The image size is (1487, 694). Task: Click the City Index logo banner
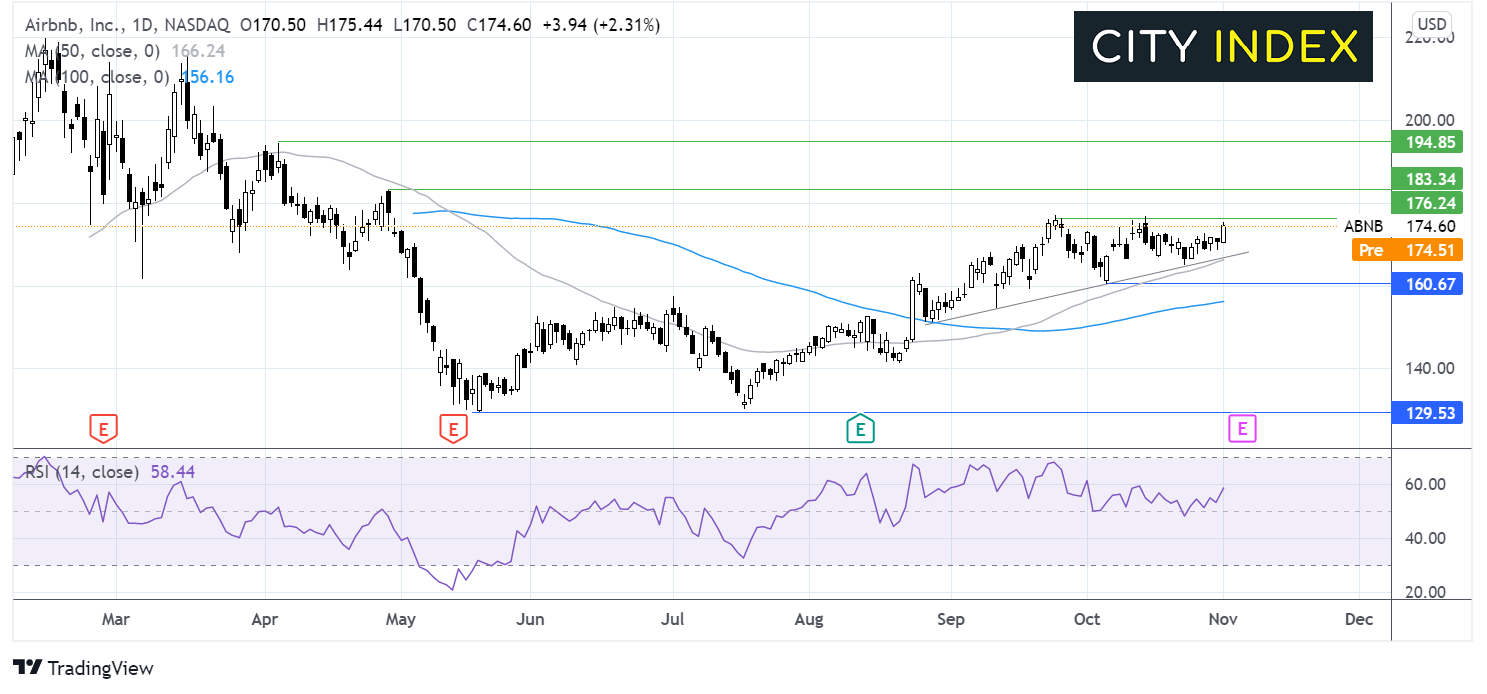1223,47
